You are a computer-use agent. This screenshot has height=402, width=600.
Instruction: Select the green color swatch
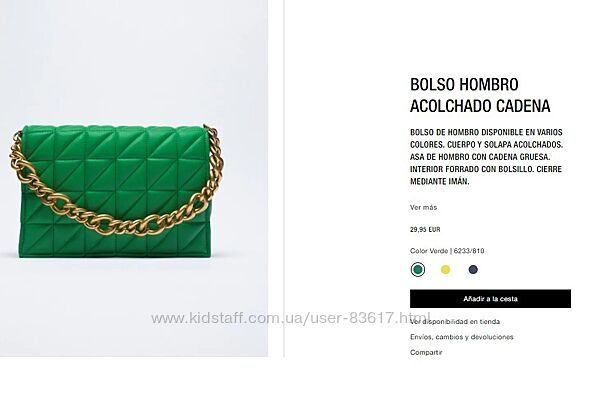pyautogui.click(x=418, y=270)
